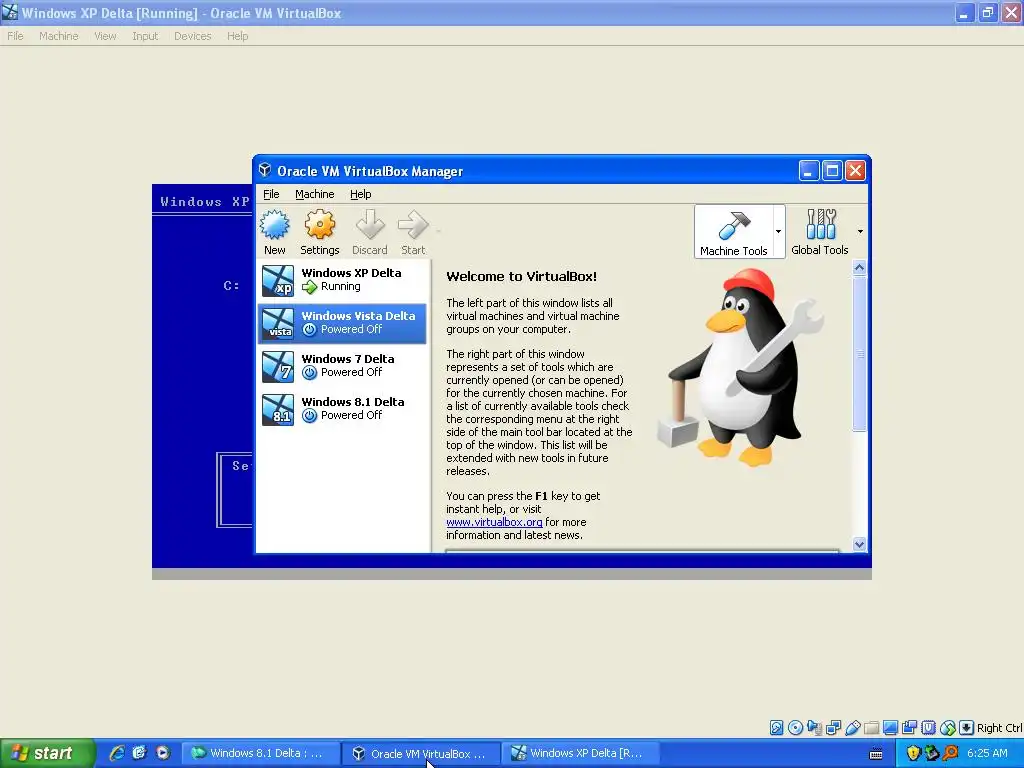
Task: Click the Global Tools button
Action: [820, 232]
